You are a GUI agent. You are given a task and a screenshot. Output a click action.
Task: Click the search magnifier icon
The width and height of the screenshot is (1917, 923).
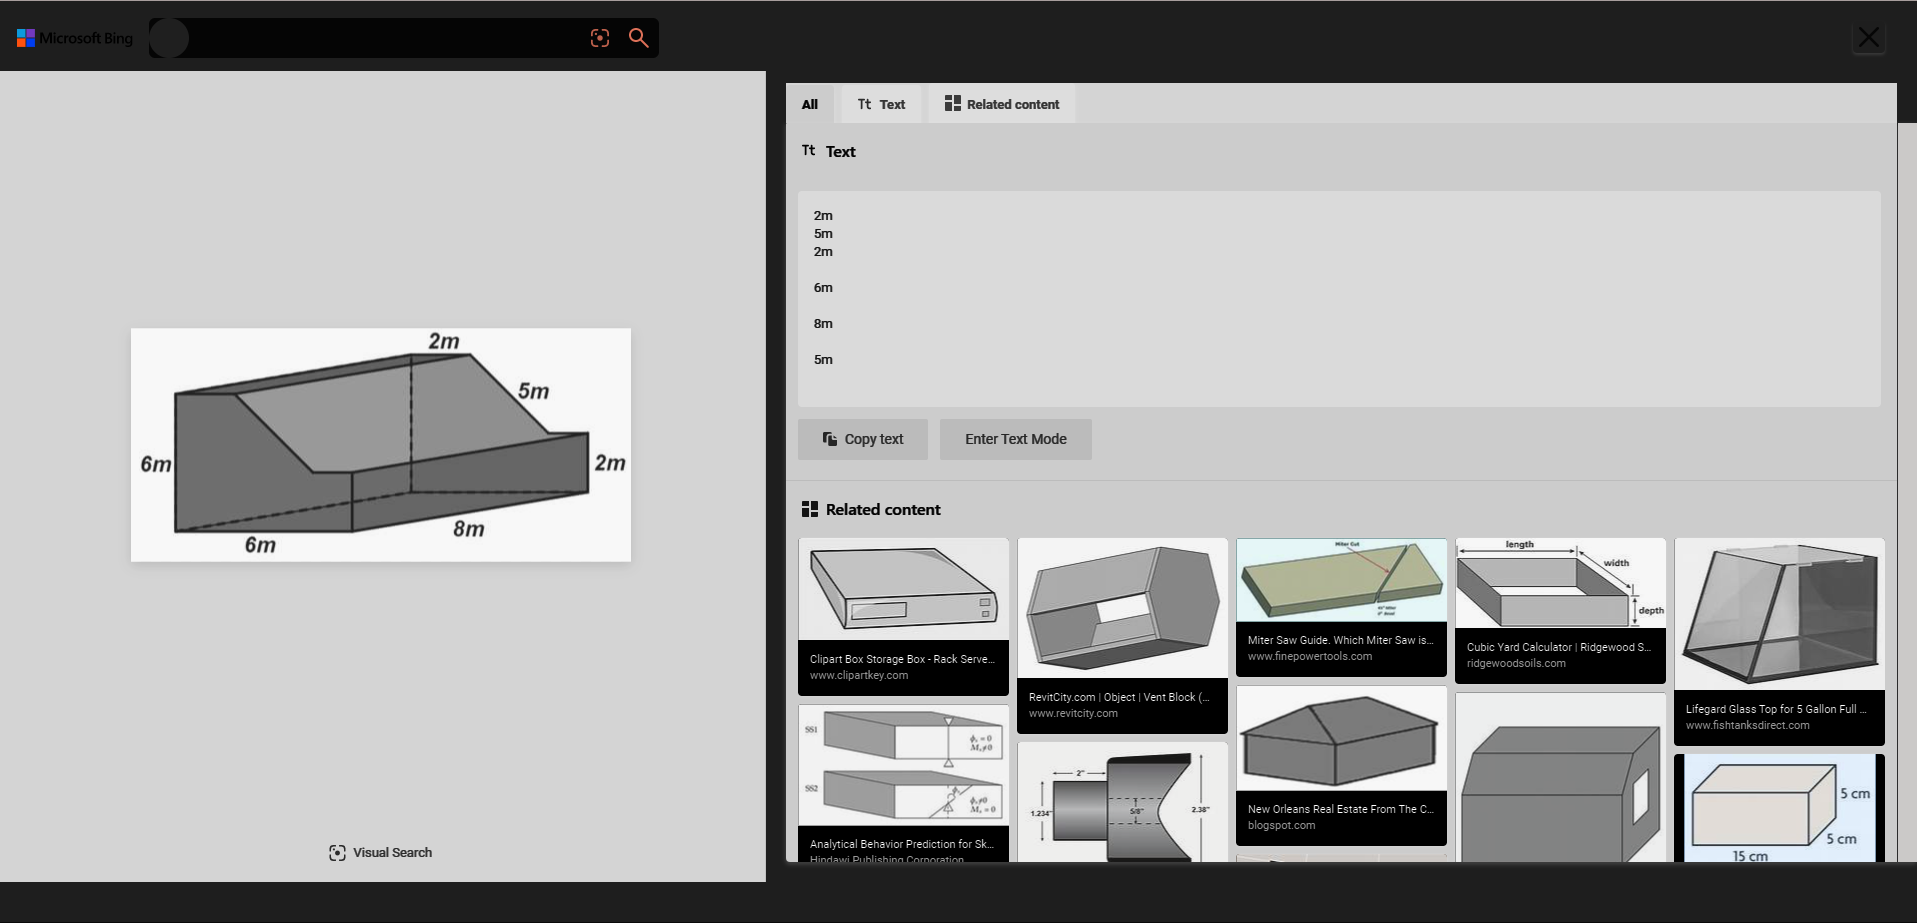[639, 37]
